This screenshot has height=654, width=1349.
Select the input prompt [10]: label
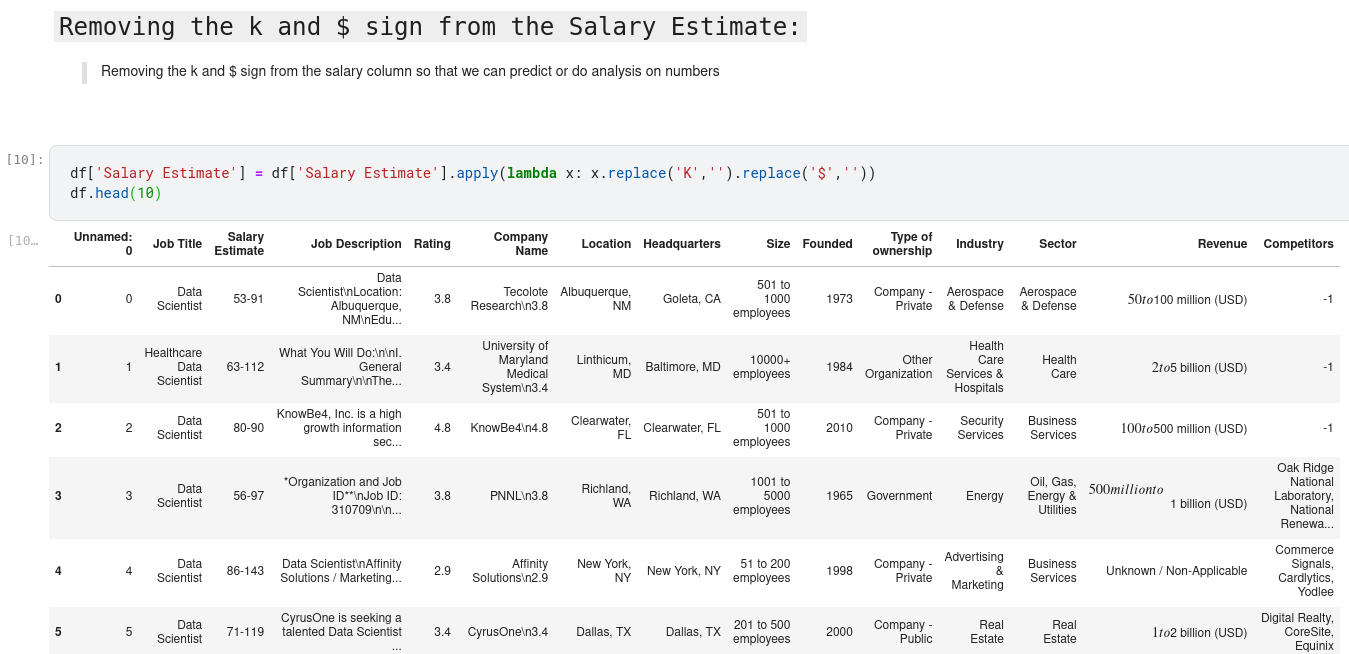coord(25,159)
